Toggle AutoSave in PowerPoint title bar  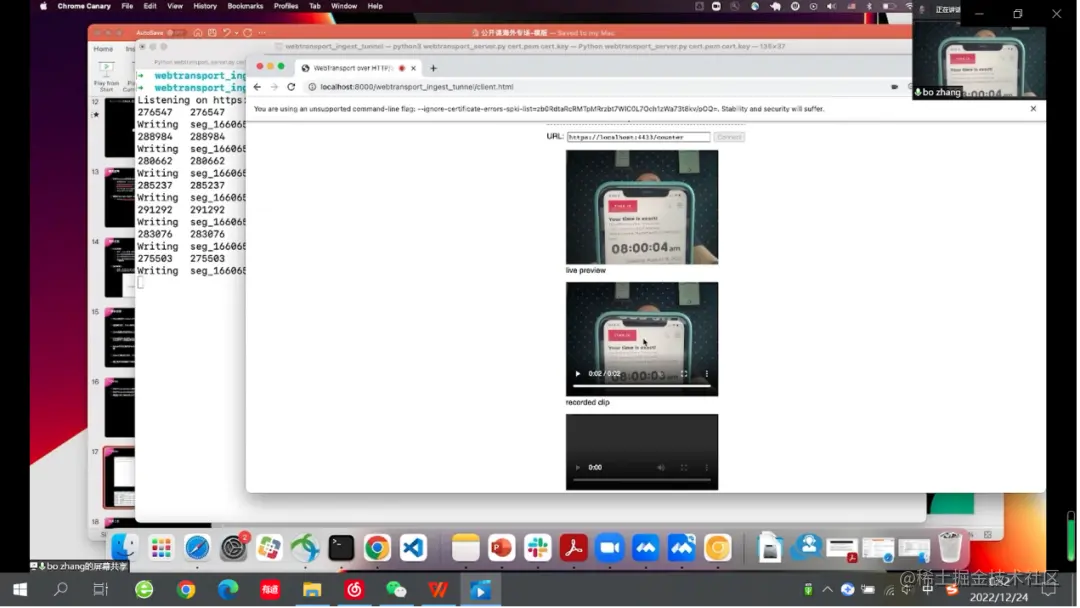tap(176, 33)
